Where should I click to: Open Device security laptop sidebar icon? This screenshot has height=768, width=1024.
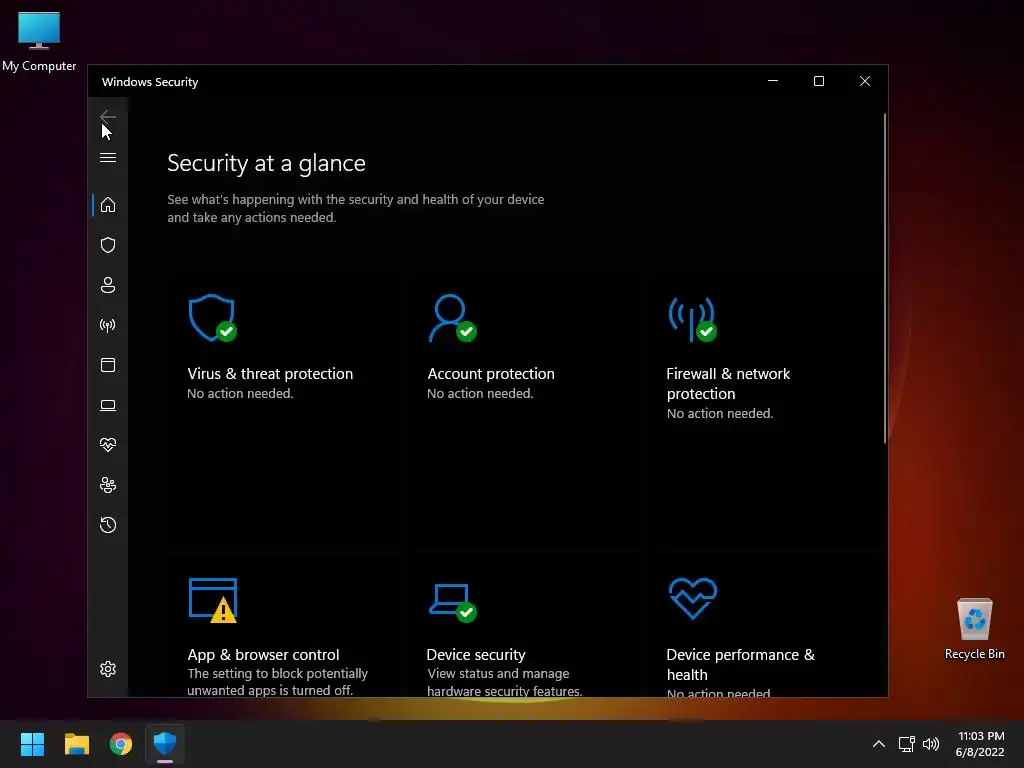click(x=108, y=406)
